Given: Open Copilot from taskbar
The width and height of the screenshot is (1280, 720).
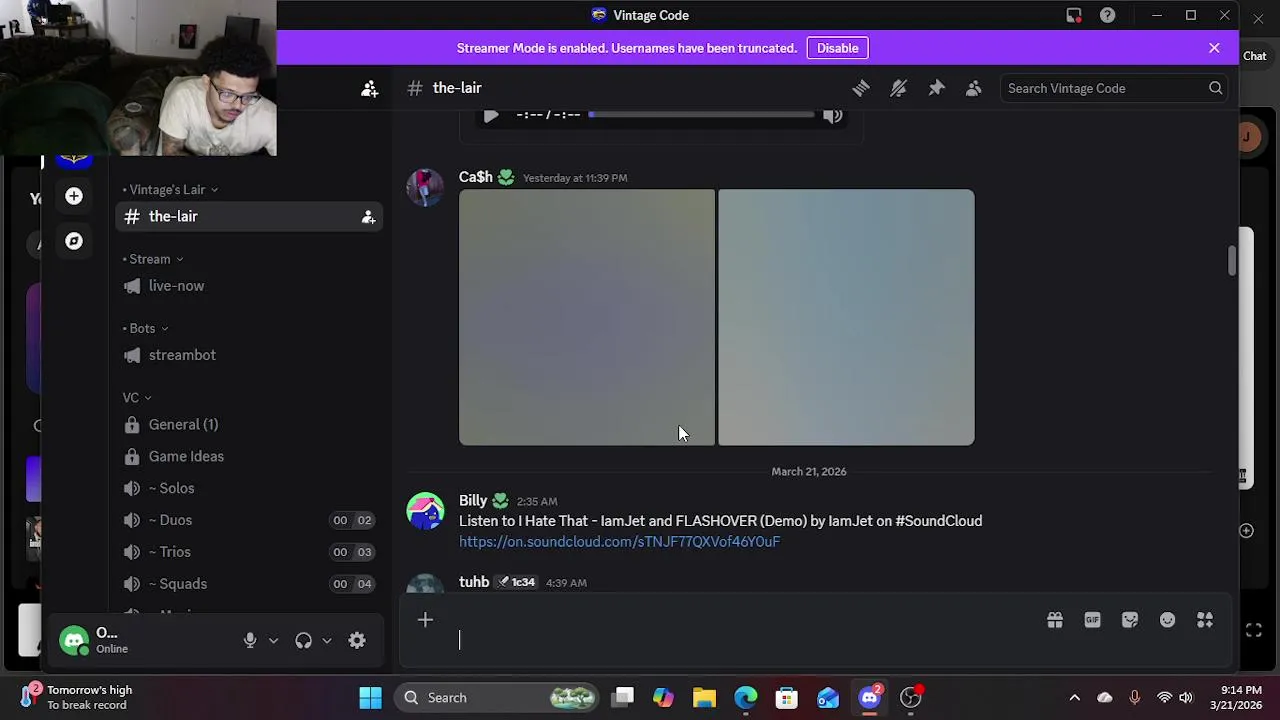Looking at the screenshot, I should (663, 698).
